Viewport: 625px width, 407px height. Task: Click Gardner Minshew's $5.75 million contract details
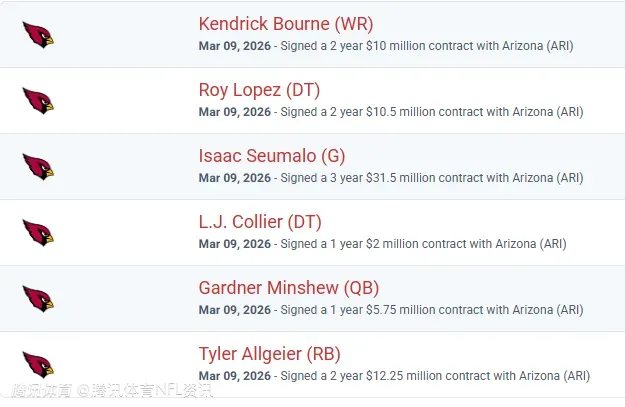432,310
